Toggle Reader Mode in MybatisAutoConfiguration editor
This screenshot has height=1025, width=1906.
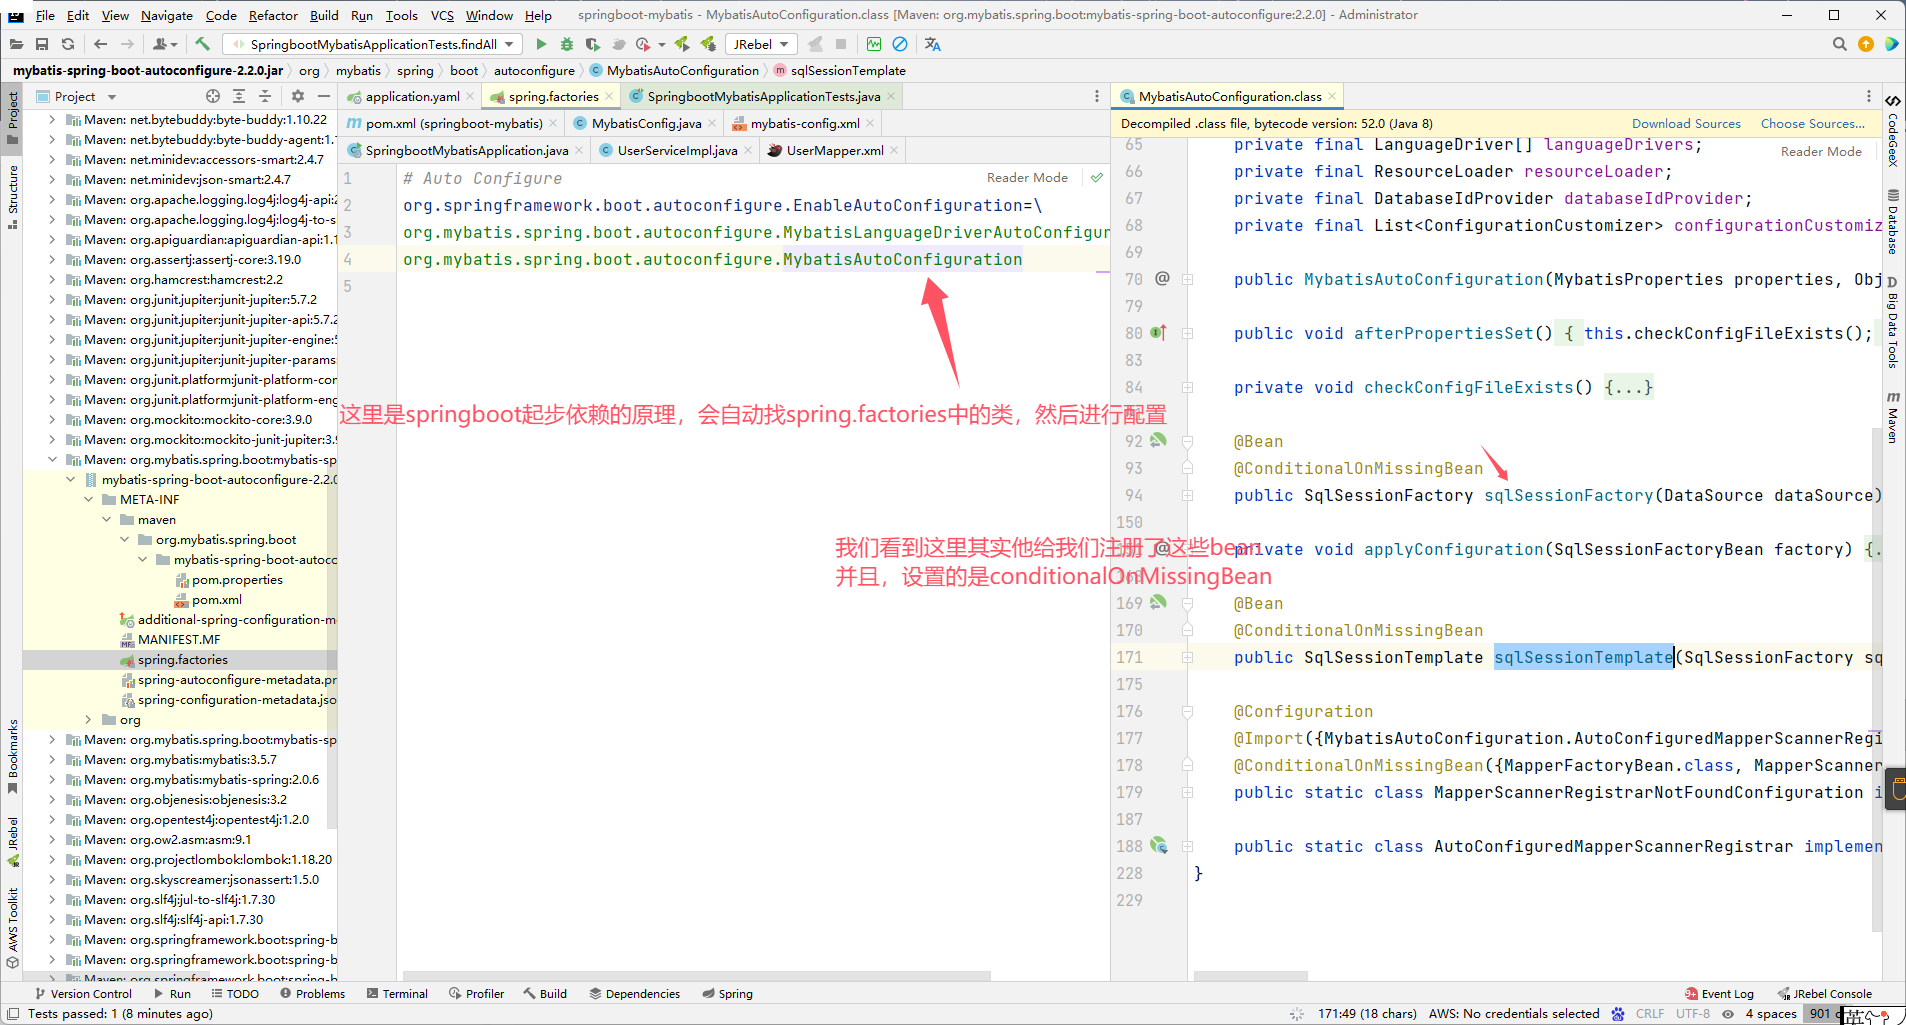pos(1821,152)
